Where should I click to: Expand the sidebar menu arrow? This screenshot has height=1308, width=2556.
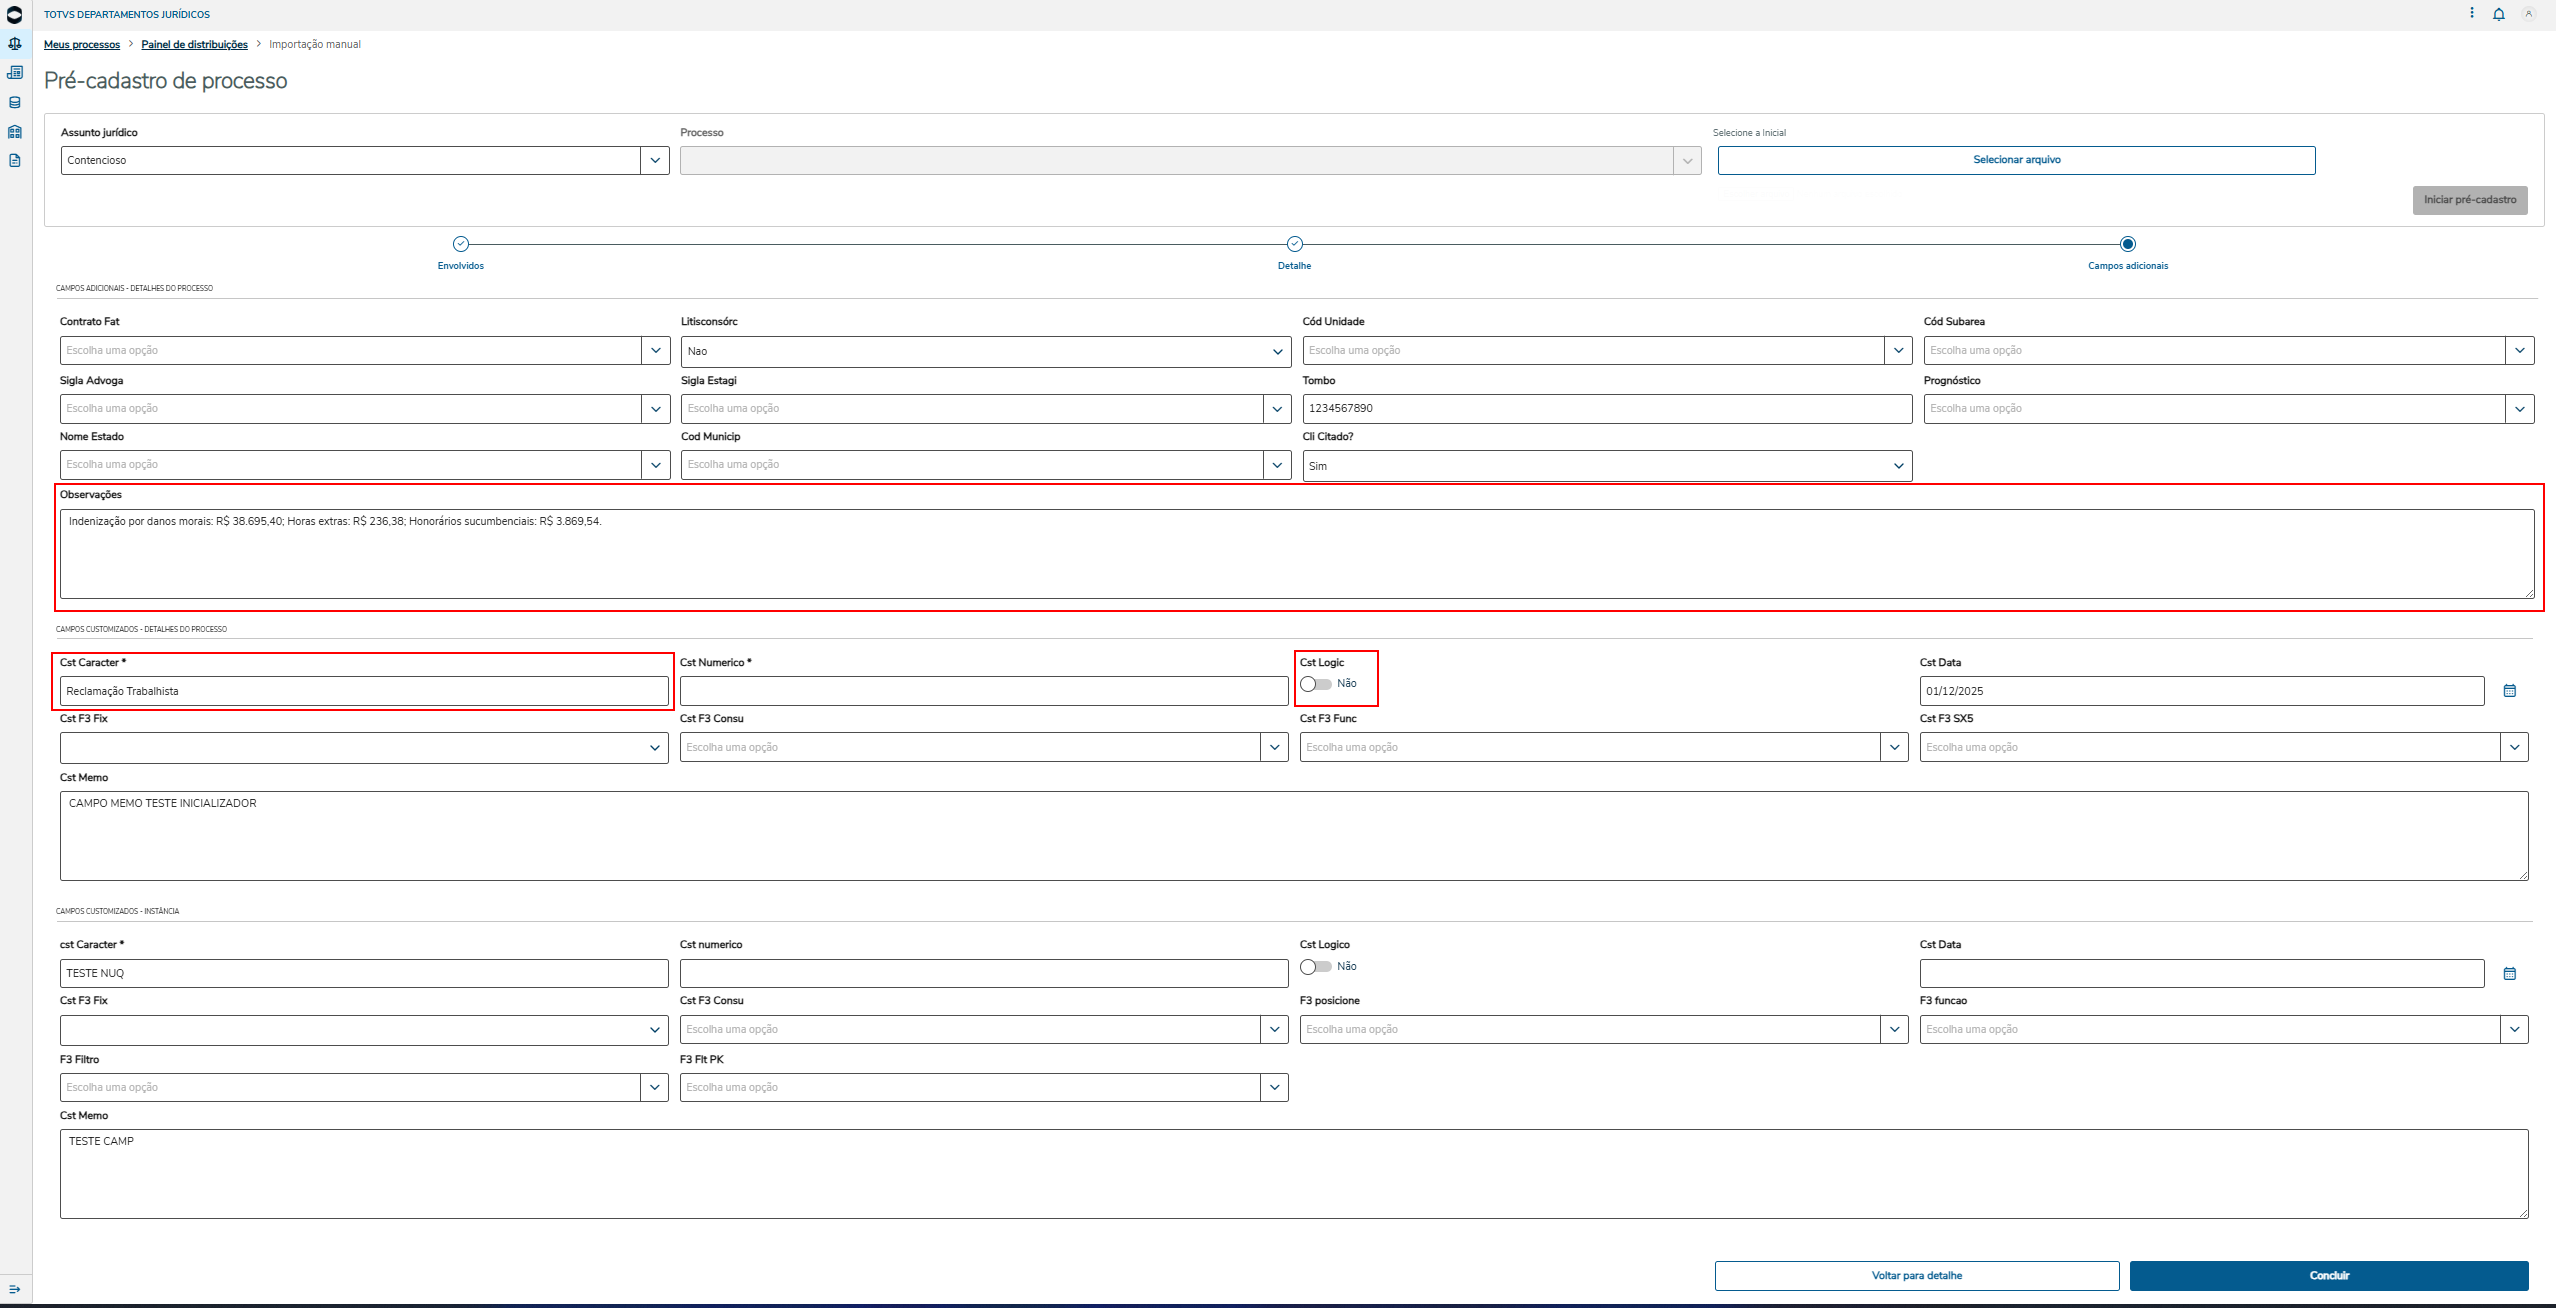[x=15, y=1289]
